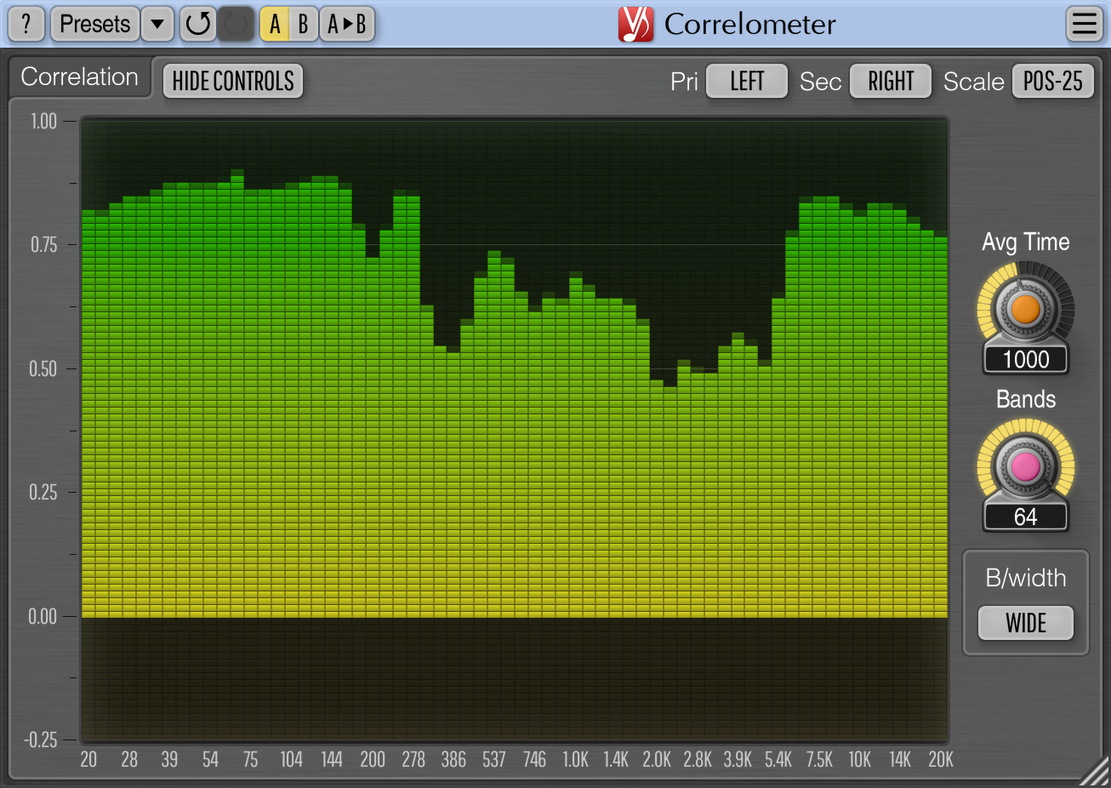Open the preset dropdown arrow next to Presets
The width and height of the screenshot is (1111, 788).
pos(157,24)
